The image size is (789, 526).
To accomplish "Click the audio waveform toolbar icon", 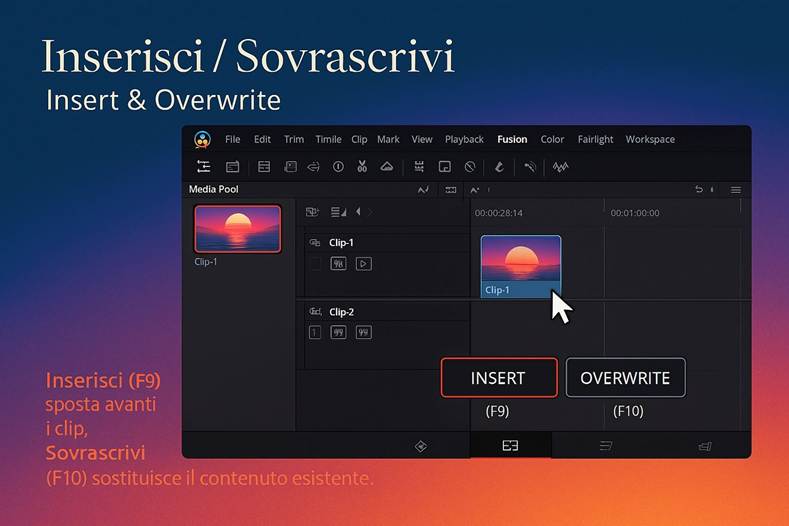I will 560,167.
